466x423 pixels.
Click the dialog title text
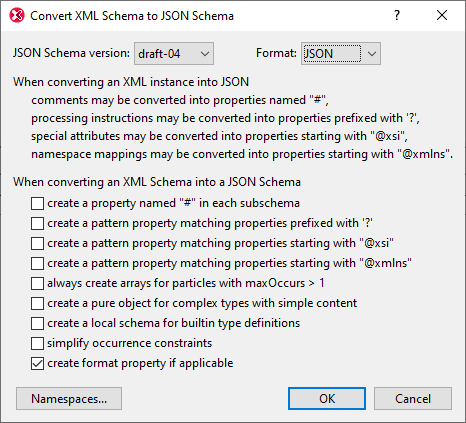tap(132, 16)
